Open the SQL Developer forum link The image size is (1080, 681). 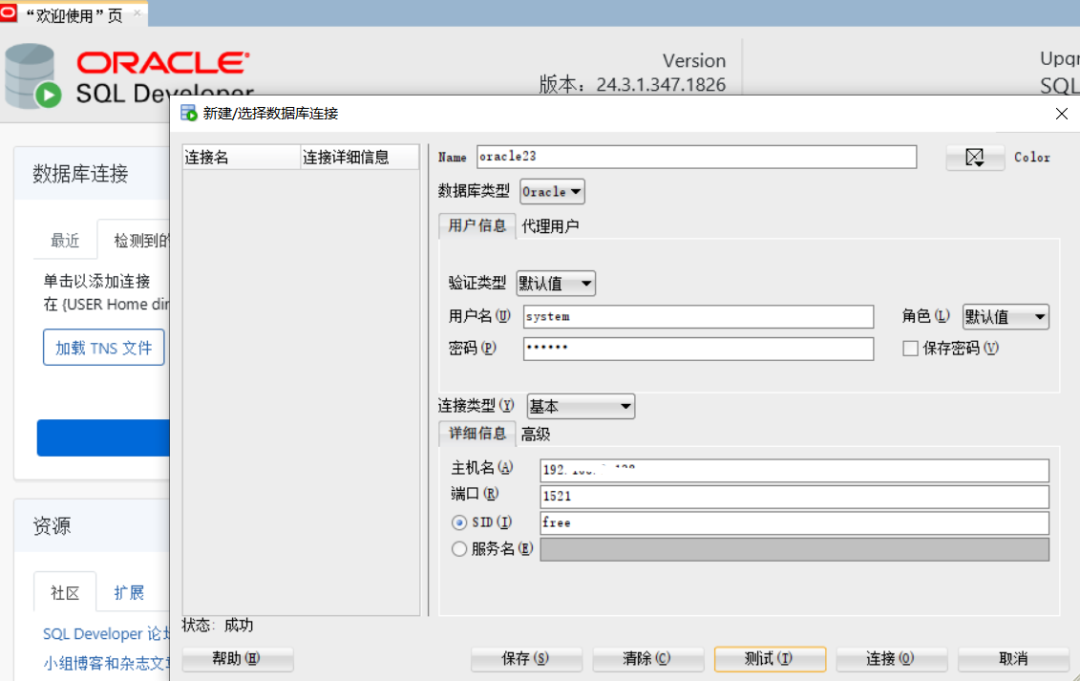[x=106, y=633]
